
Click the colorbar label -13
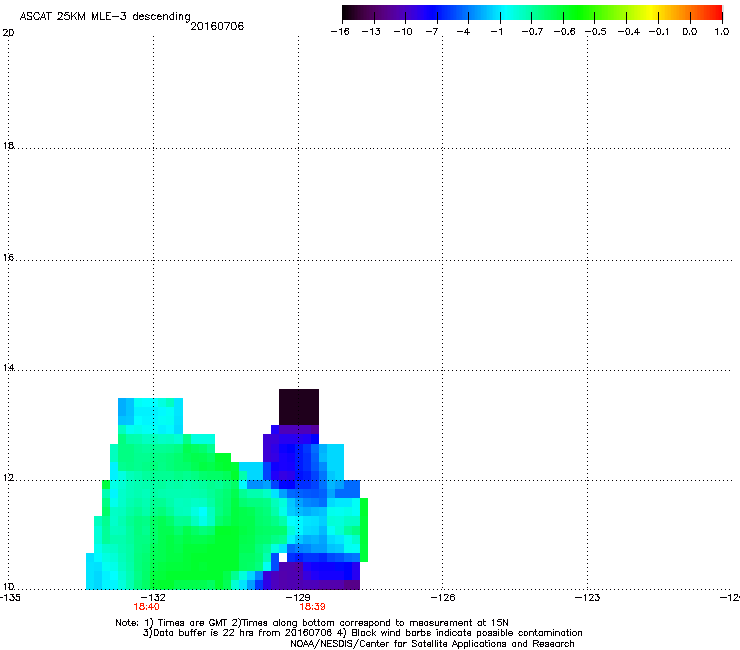(x=371, y=32)
